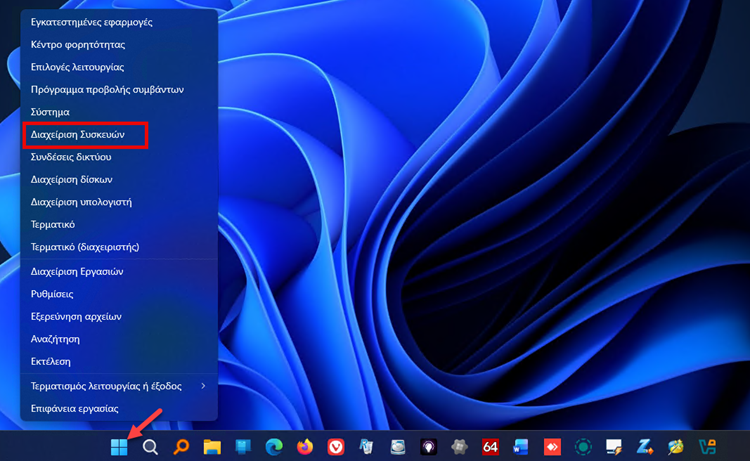Image resolution: width=750 pixels, height=461 pixels.
Task: Open Microsoft Word from taskbar
Action: (520, 446)
